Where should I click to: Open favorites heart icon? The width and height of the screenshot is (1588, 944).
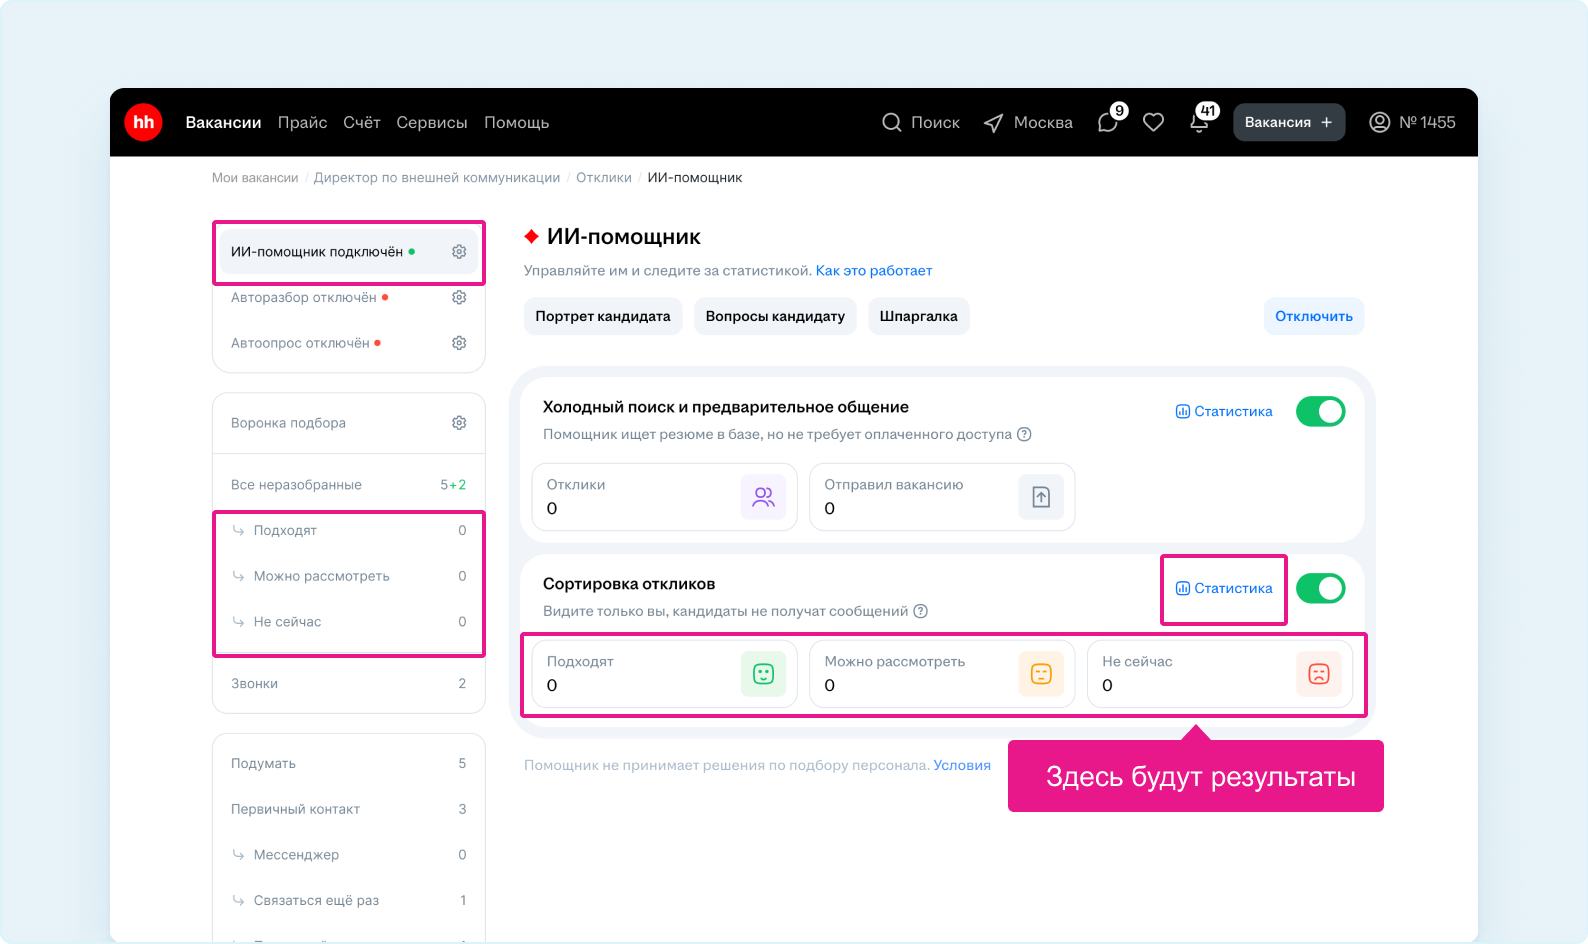(x=1153, y=122)
